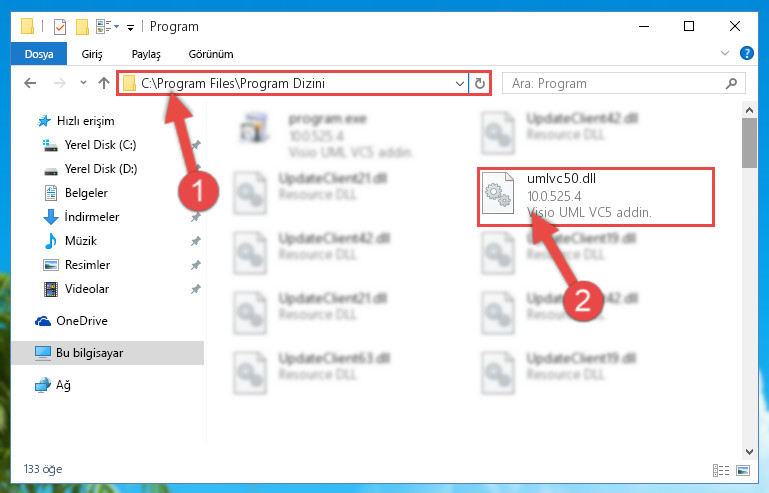Open the Dosya menu tab
Image resolution: width=769 pixels, height=493 pixels.
click(39, 54)
